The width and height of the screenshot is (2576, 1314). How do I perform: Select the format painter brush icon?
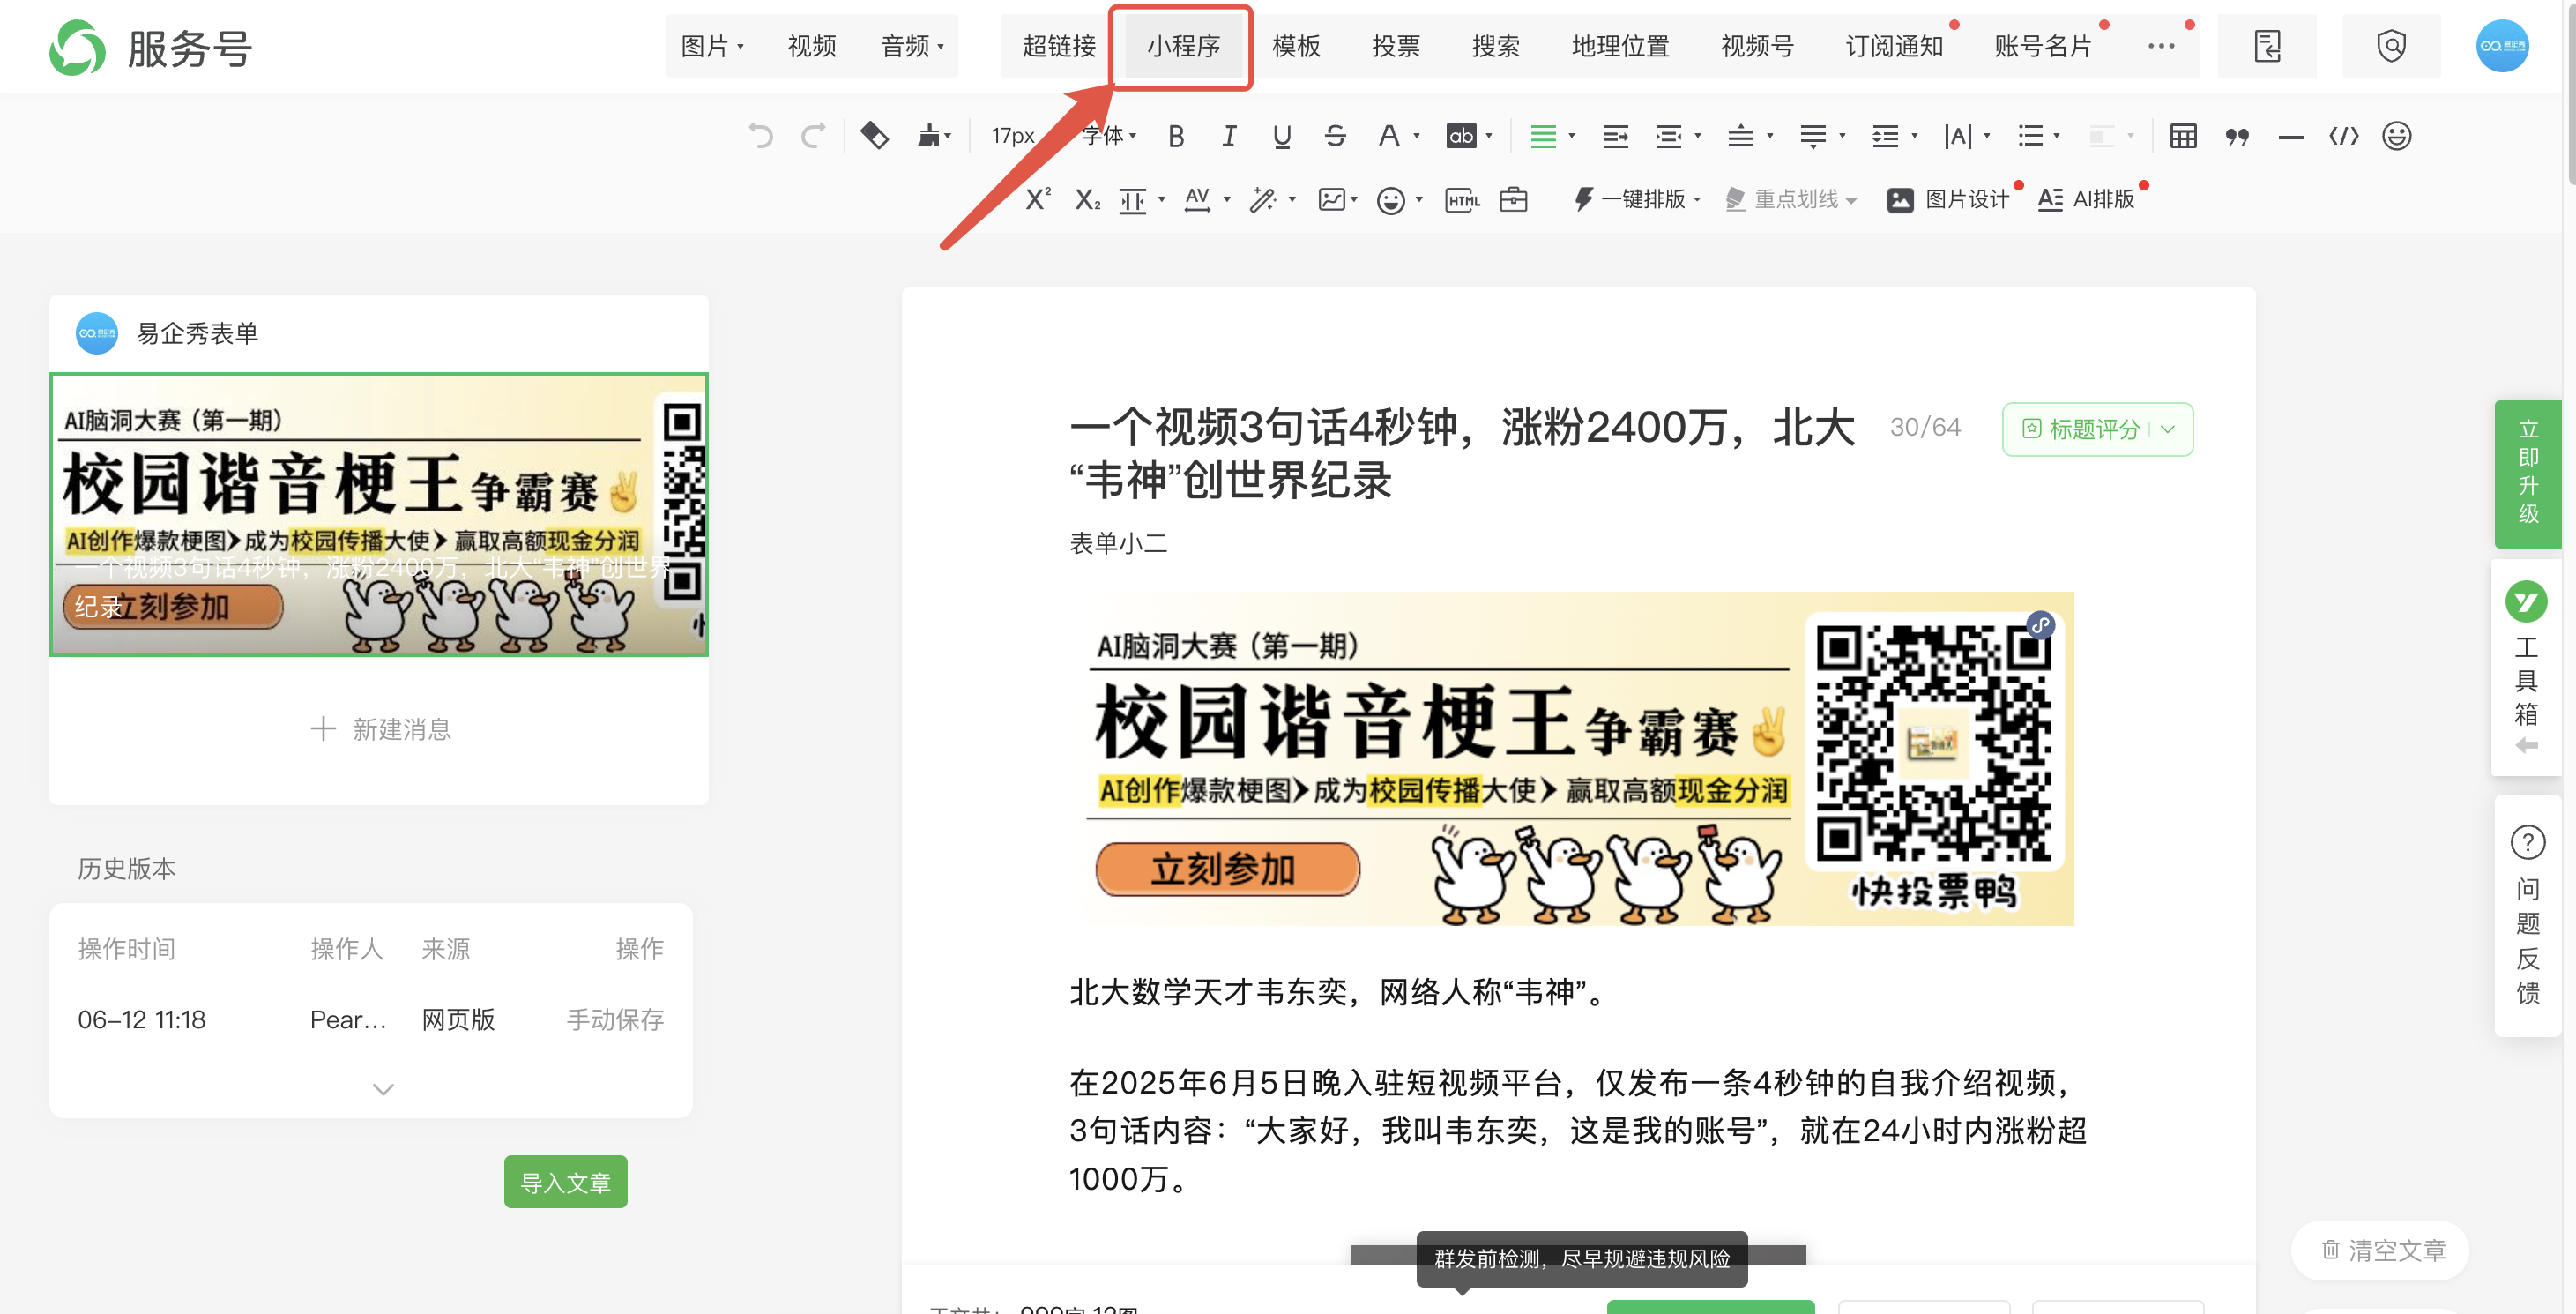point(935,135)
